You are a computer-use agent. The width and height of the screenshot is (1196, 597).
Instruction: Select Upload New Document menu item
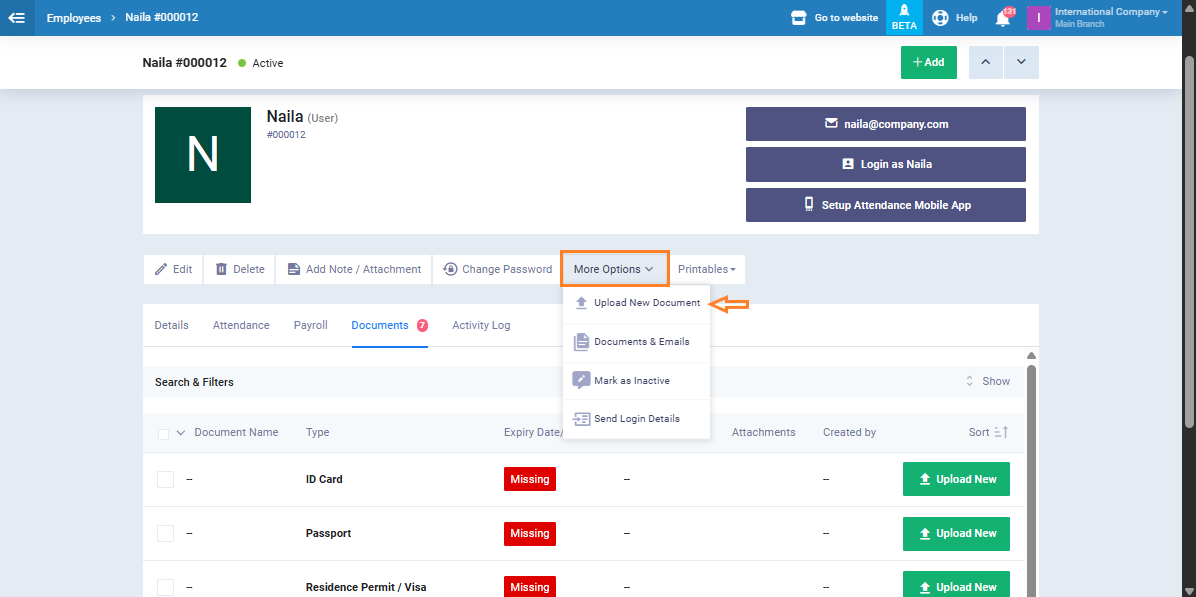(646, 303)
